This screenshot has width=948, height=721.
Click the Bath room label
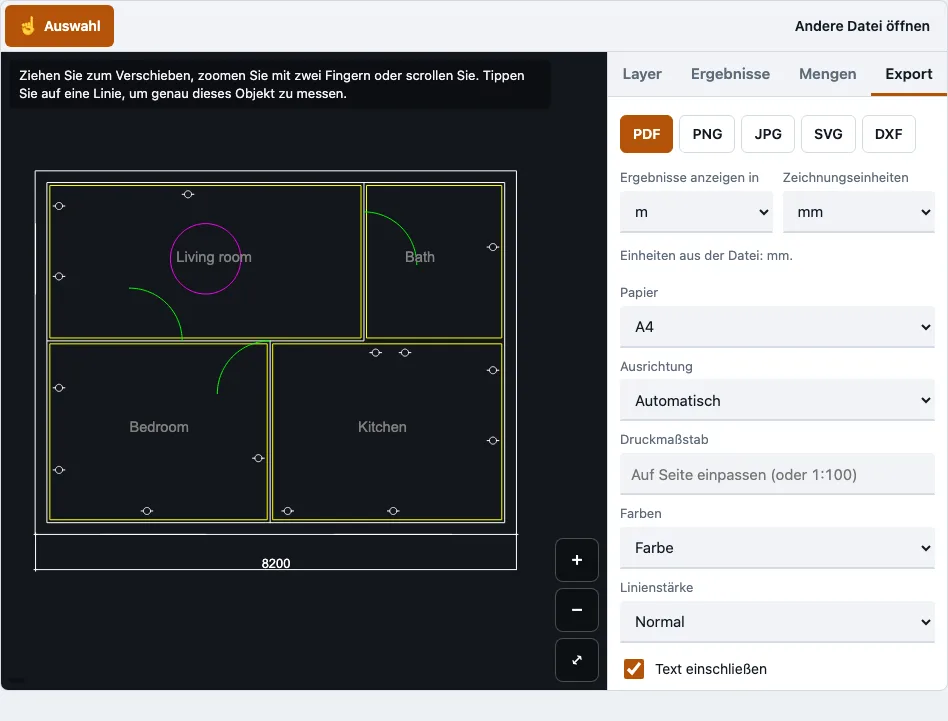(420, 257)
